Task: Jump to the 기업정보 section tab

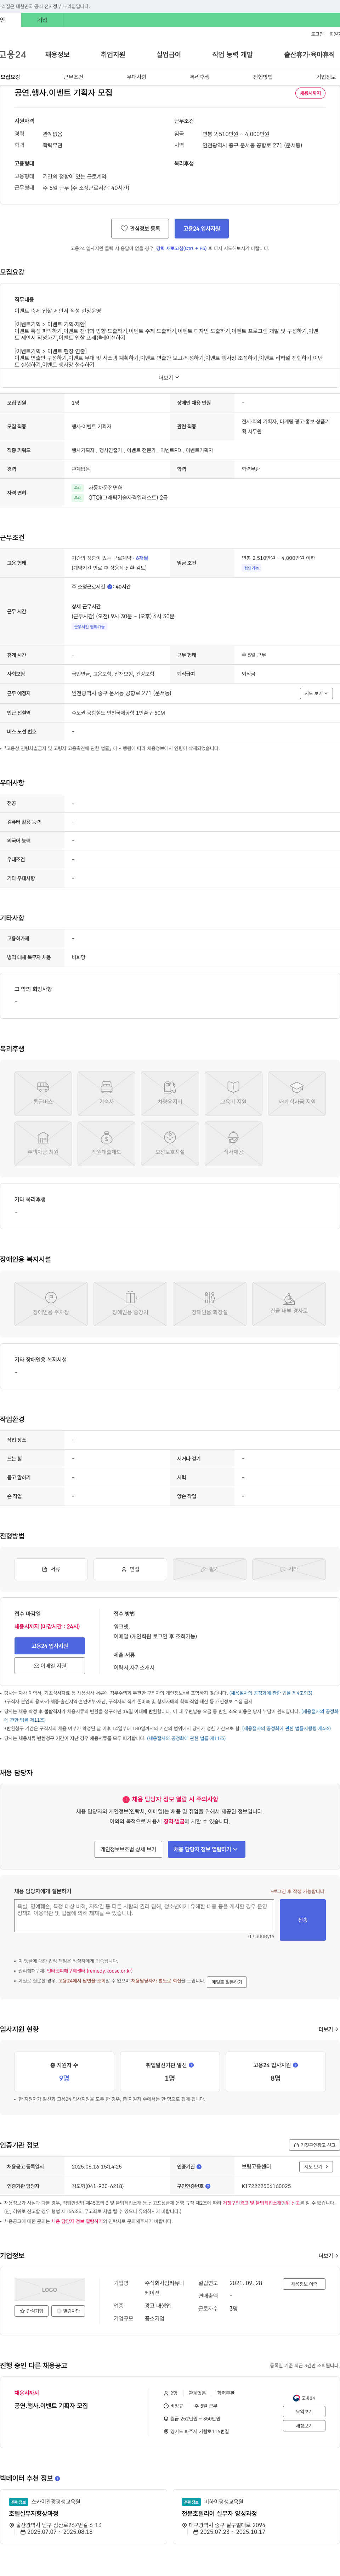Action: (x=326, y=77)
